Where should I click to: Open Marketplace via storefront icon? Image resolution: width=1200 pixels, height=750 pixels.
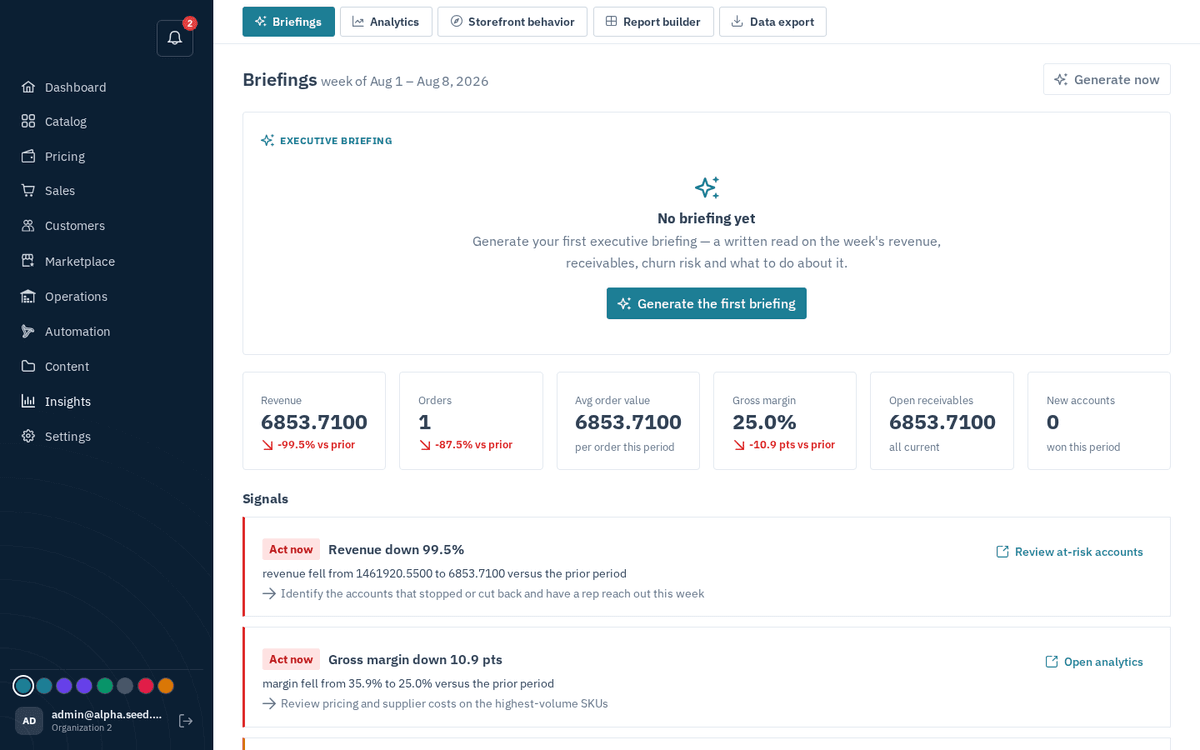point(28,261)
